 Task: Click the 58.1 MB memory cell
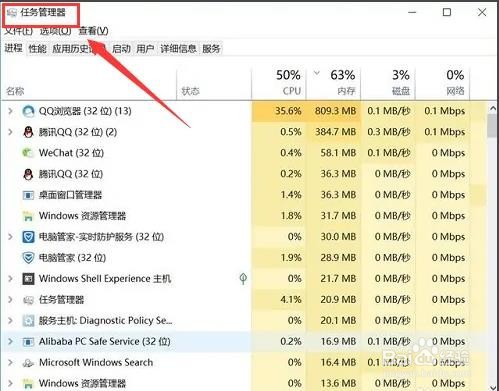(333, 153)
